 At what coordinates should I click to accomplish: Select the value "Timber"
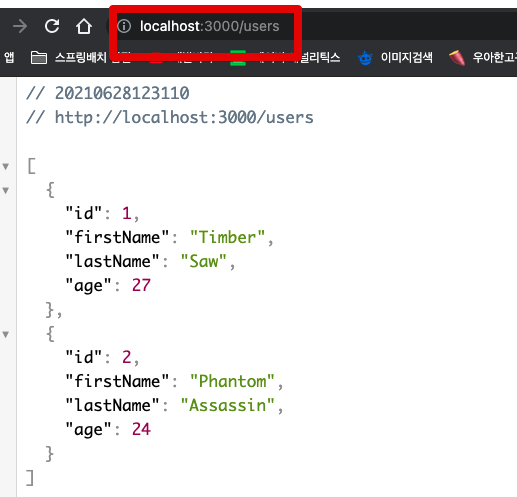pos(228,237)
